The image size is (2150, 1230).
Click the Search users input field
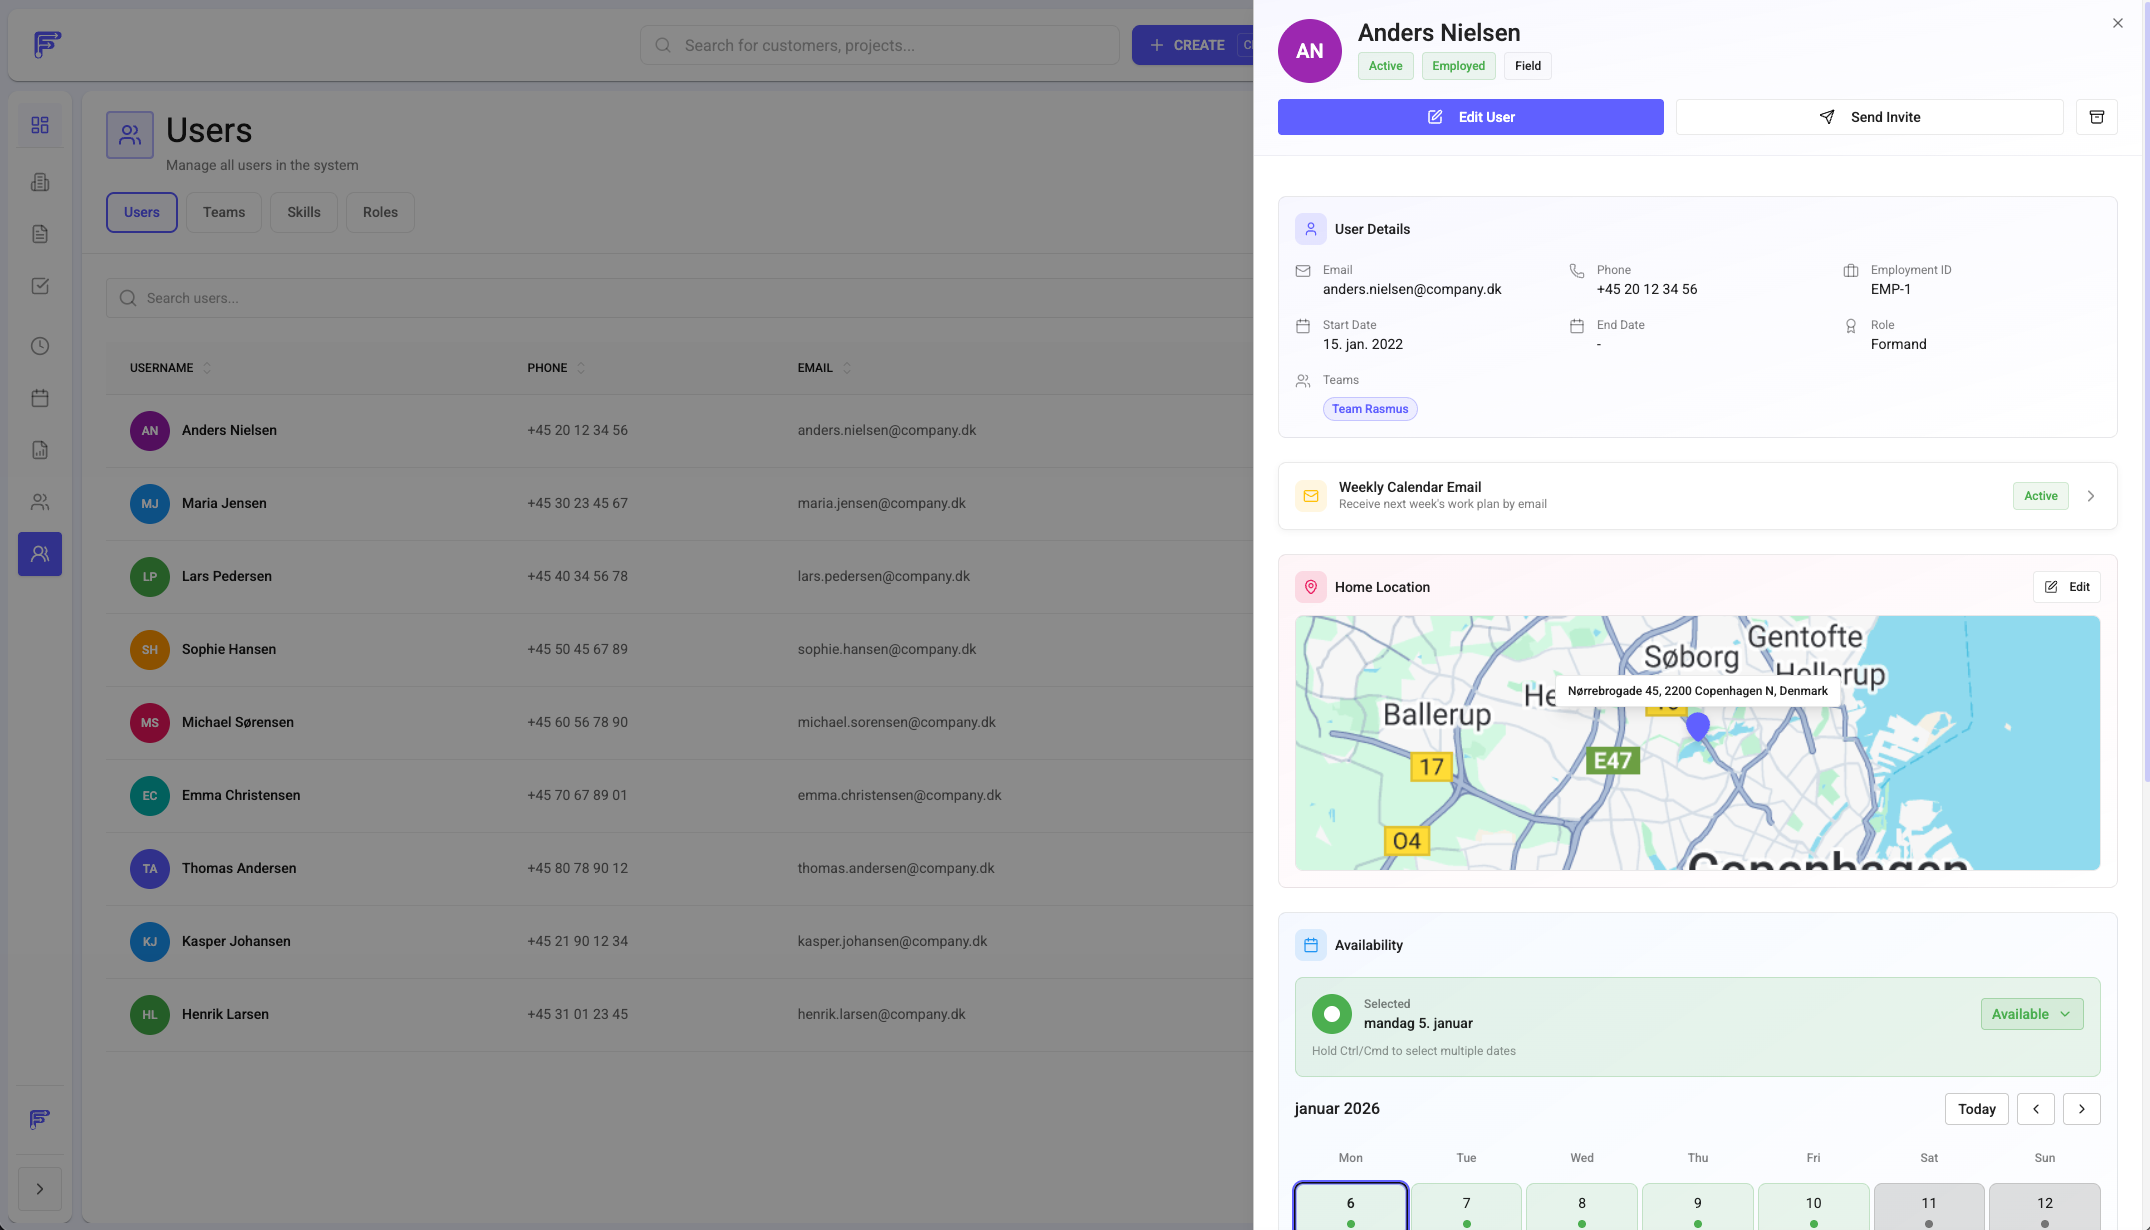pyautogui.click(x=400, y=297)
